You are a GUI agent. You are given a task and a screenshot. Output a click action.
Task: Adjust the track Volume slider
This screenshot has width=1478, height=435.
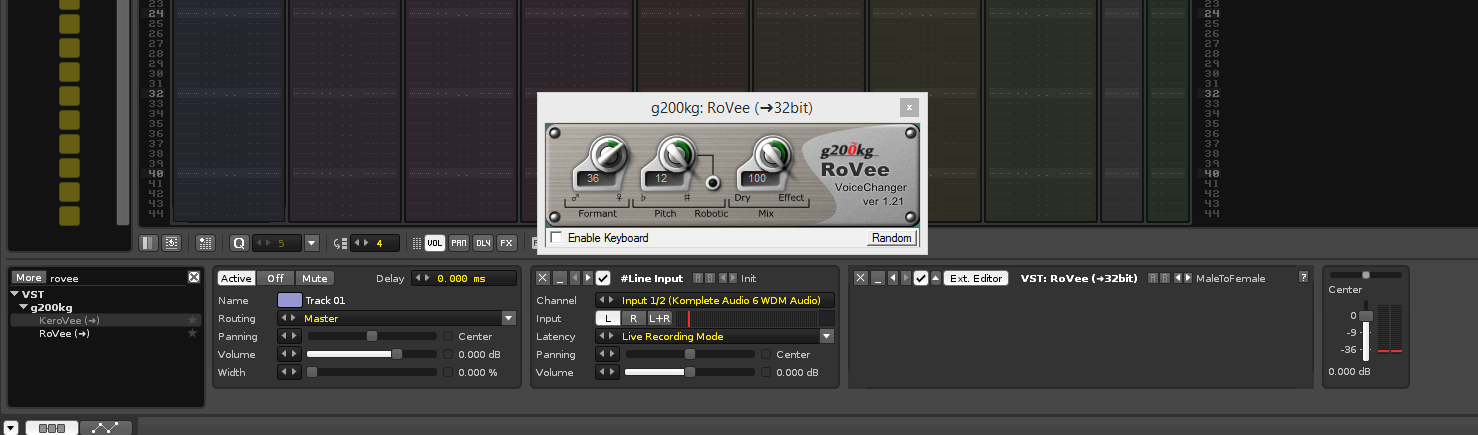372,354
